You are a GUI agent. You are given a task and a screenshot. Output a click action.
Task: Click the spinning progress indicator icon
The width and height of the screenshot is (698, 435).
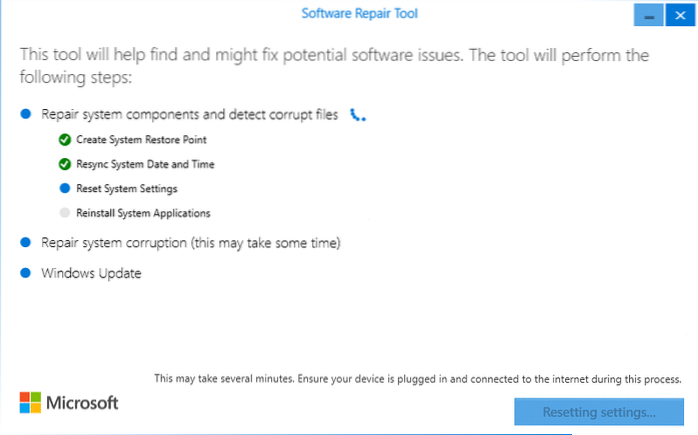pos(358,117)
